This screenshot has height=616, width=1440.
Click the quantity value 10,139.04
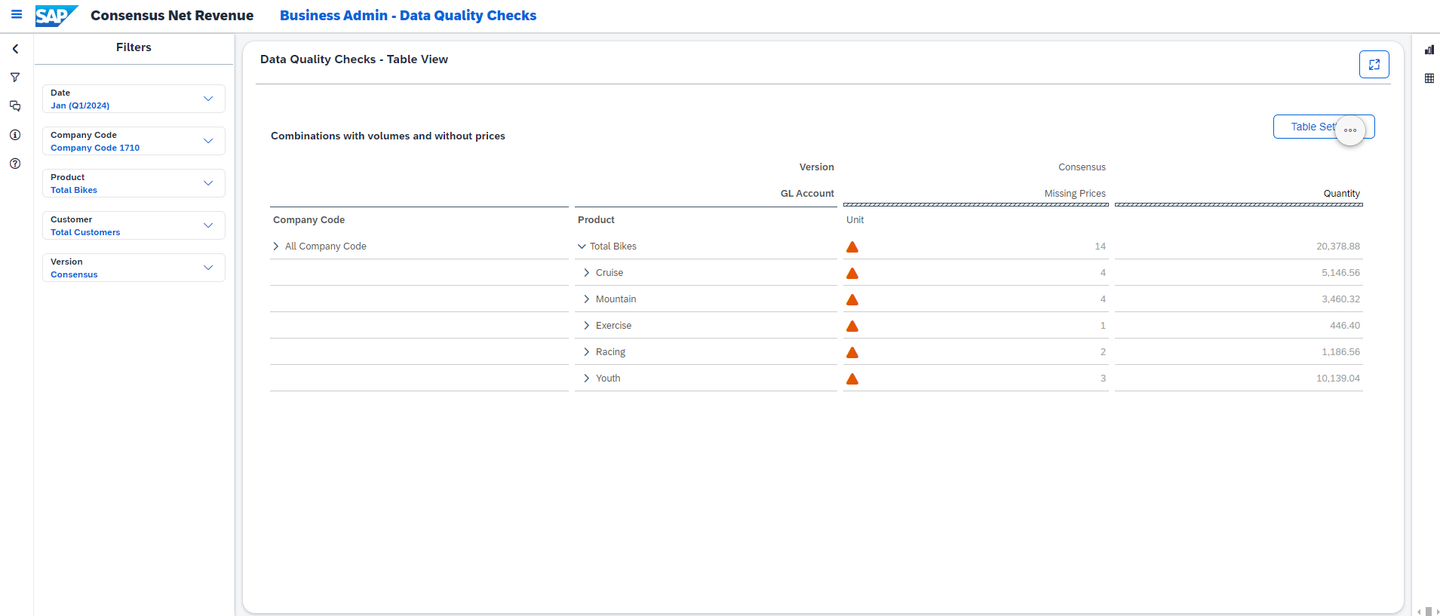click(x=1338, y=379)
